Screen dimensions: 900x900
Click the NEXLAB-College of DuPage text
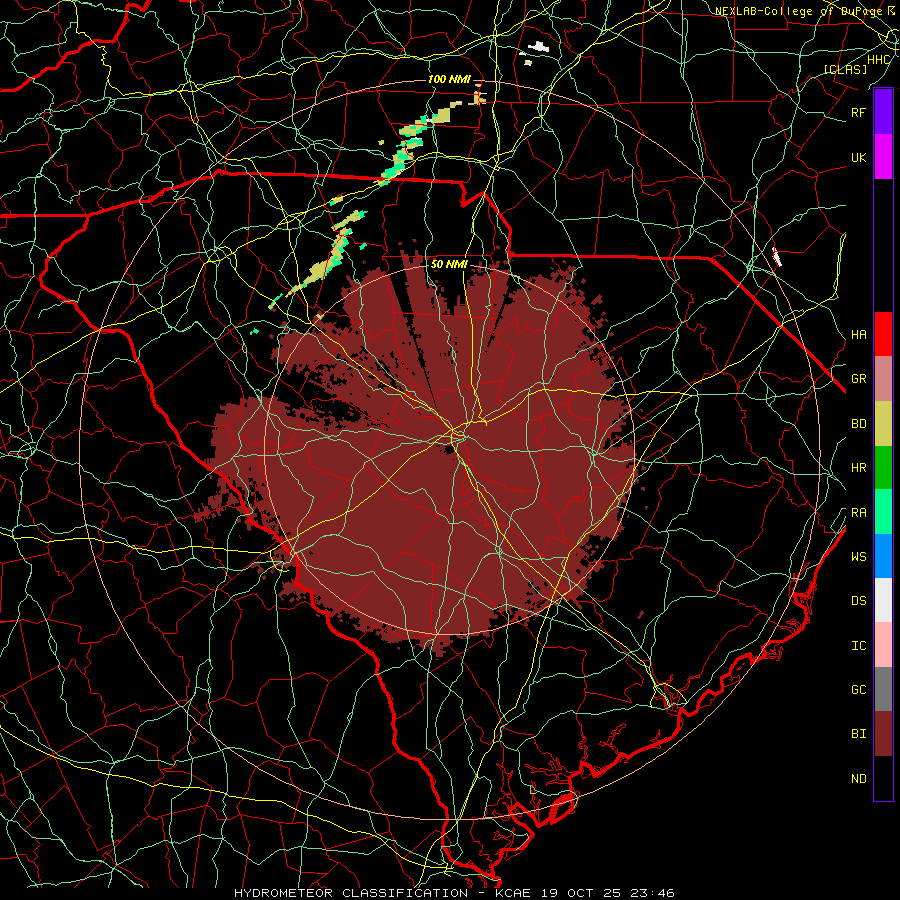[x=798, y=11]
